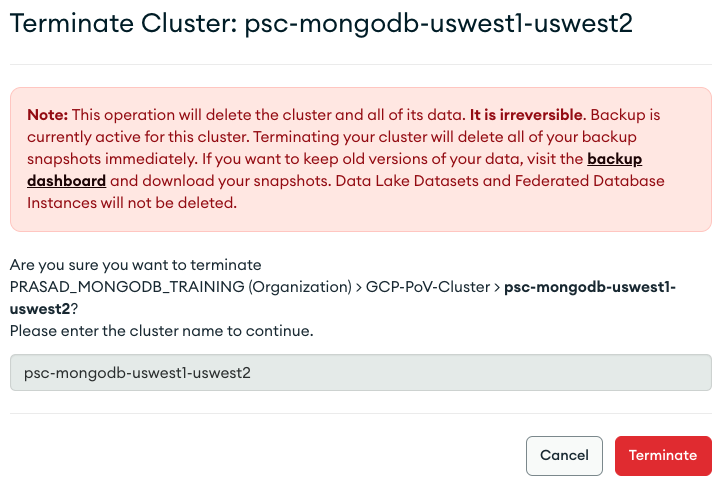Click "Please enter the cluster name to continue"
727x489 pixels.
[x=161, y=330]
